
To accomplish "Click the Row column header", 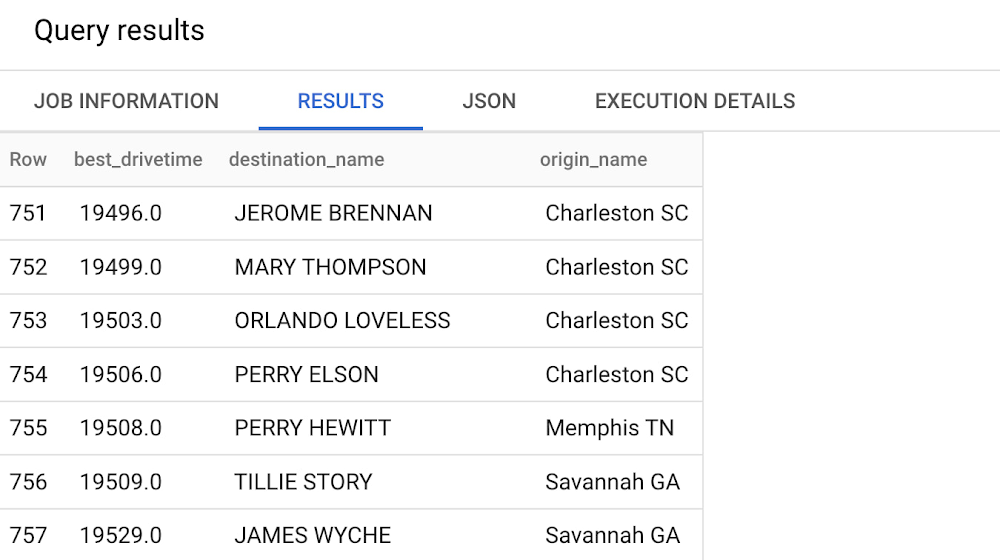I will pyautogui.click(x=28, y=159).
